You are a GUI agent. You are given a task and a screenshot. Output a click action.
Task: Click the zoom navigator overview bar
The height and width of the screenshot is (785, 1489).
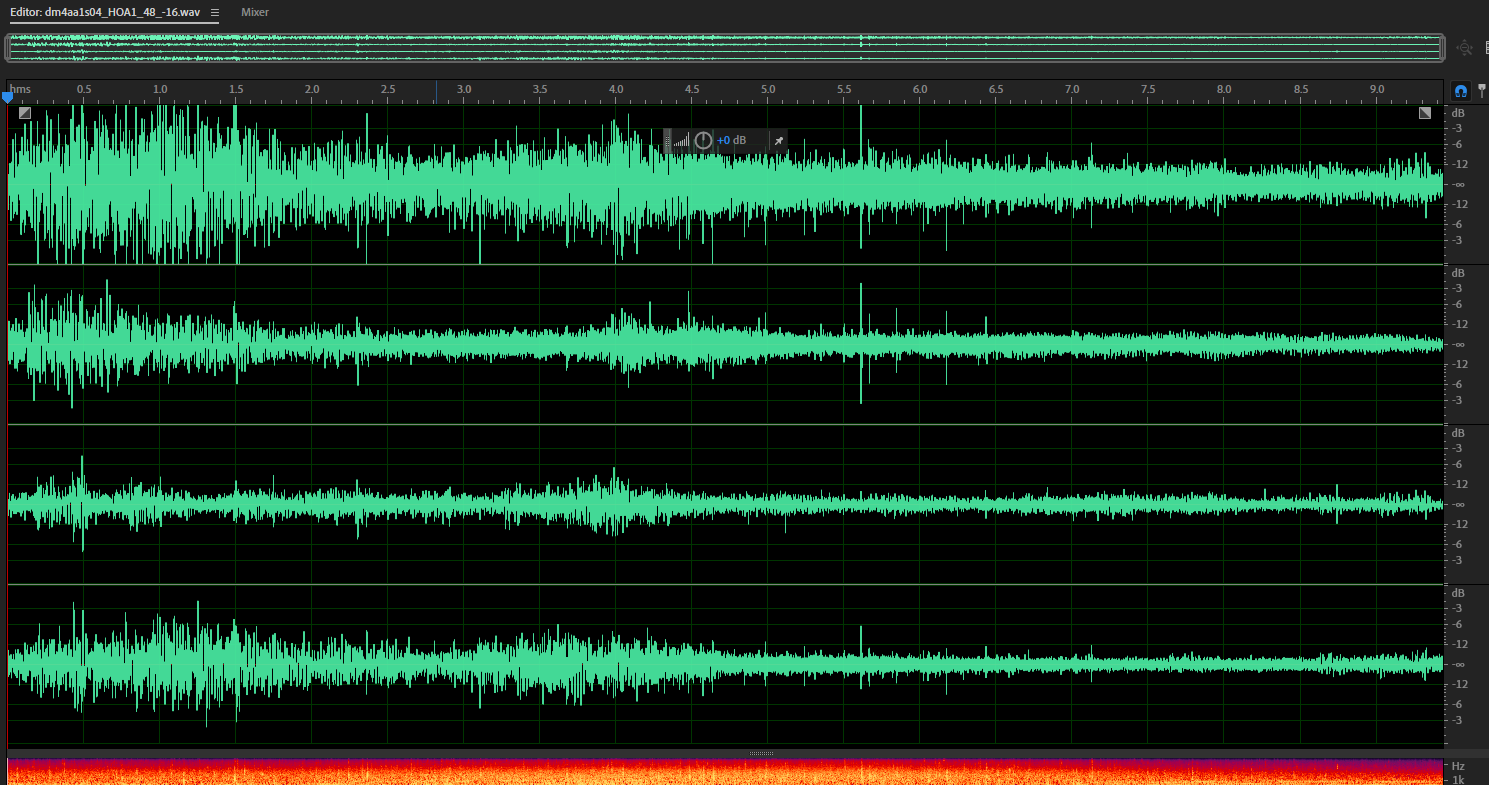pyautogui.click(x=725, y=47)
